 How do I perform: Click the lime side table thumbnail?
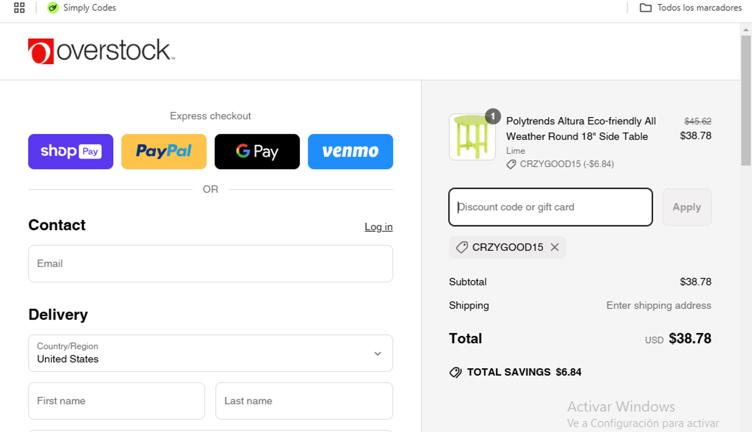tap(472, 137)
